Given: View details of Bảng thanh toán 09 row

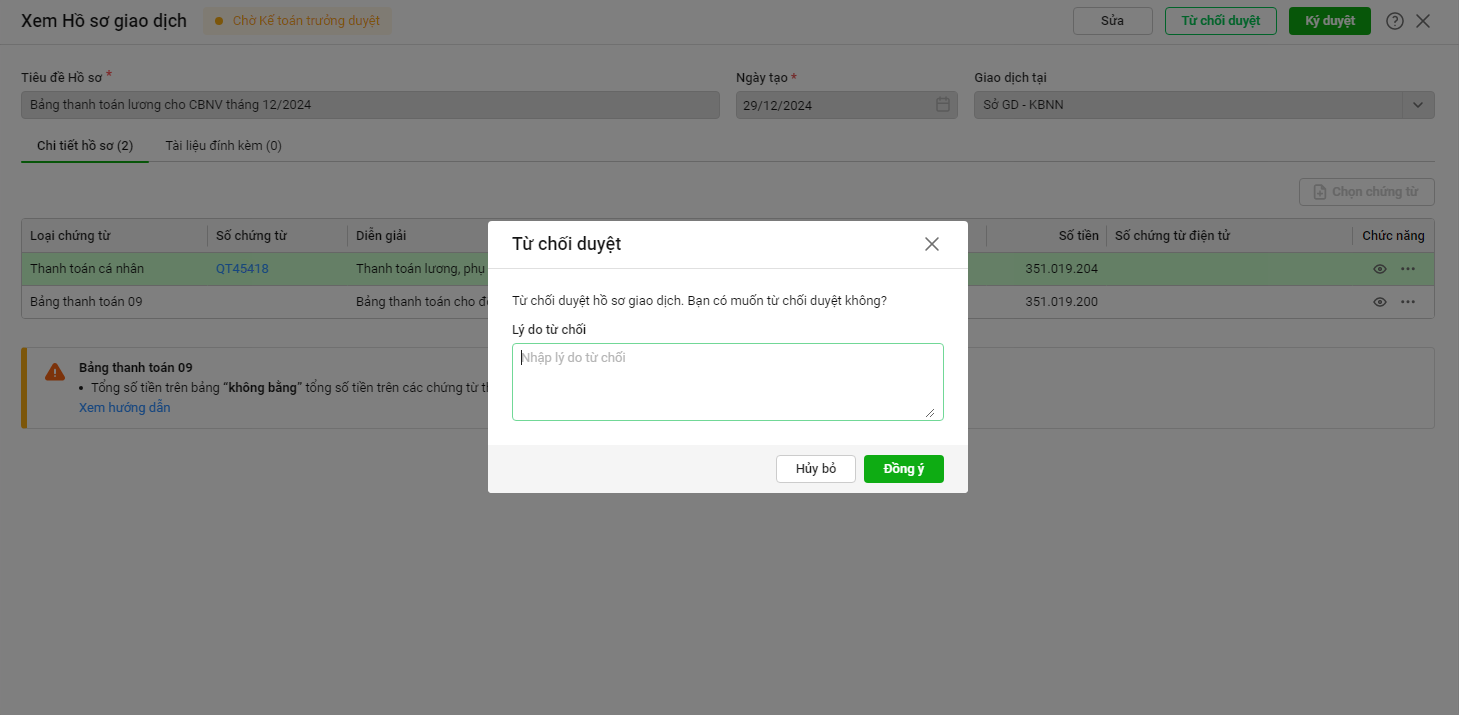Looking at the screenshot, I should pyautogui.click(x=1380, y=302).
